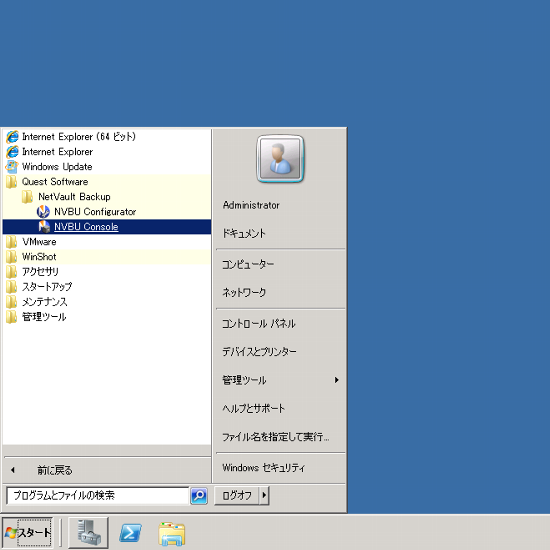Go back with 前に戻る
The image size is (550, 550).
coord(107,470)
